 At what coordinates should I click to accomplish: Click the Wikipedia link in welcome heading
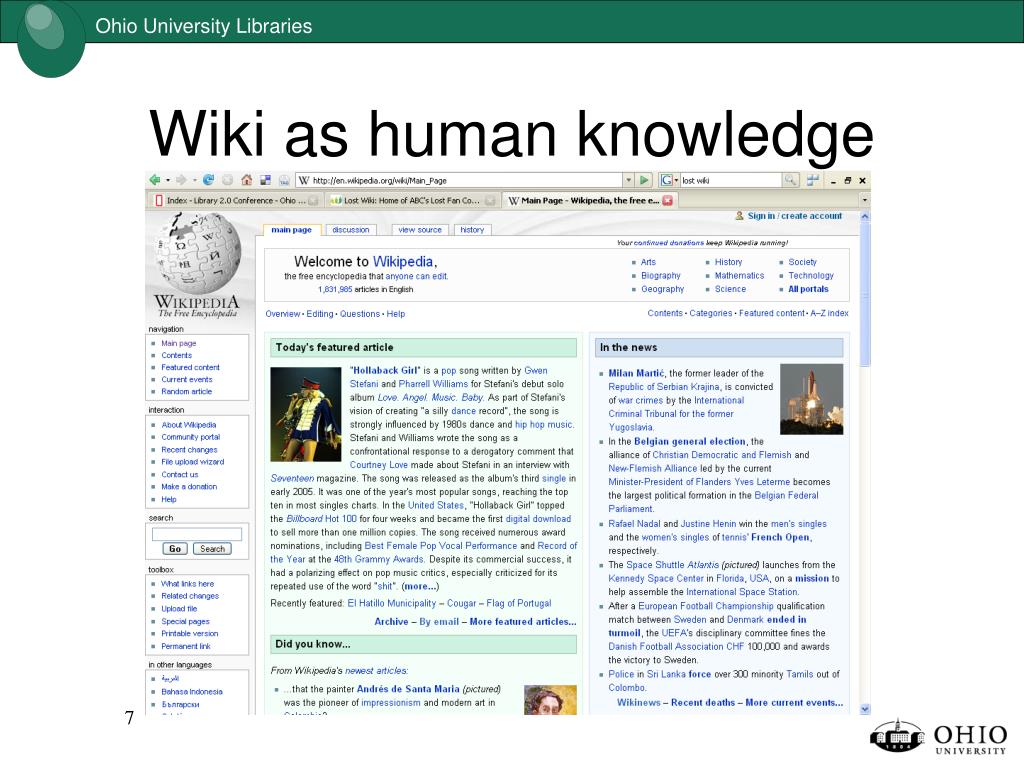403,261
